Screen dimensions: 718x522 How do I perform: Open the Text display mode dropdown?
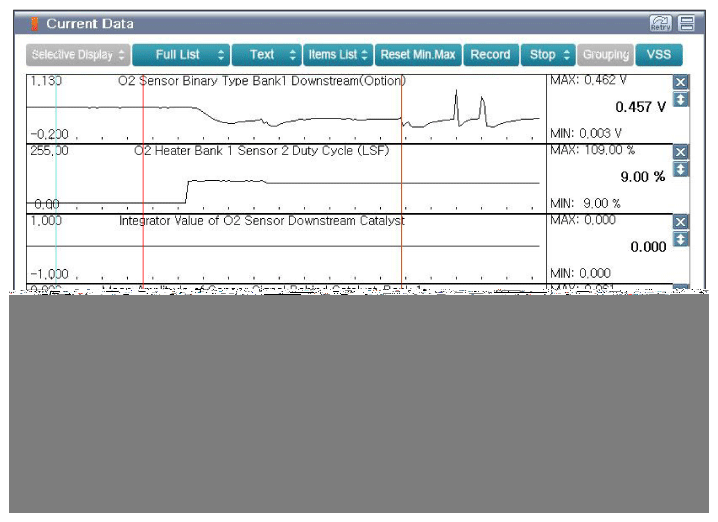(266, 55)
